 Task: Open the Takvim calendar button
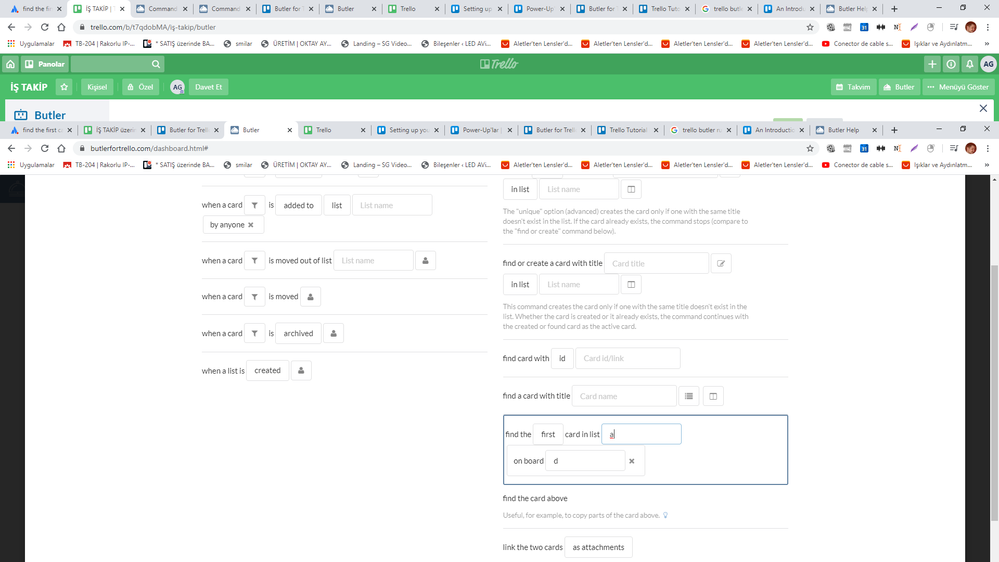[x=853, y=87]
